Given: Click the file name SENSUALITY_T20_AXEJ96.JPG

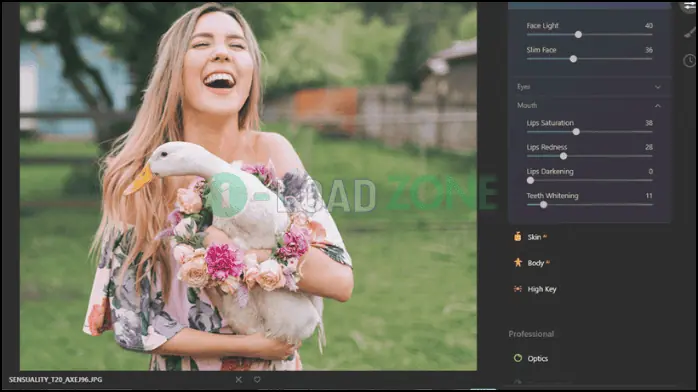Looking at the screenshot, I should pyautogui.click(x=55, y=380).
